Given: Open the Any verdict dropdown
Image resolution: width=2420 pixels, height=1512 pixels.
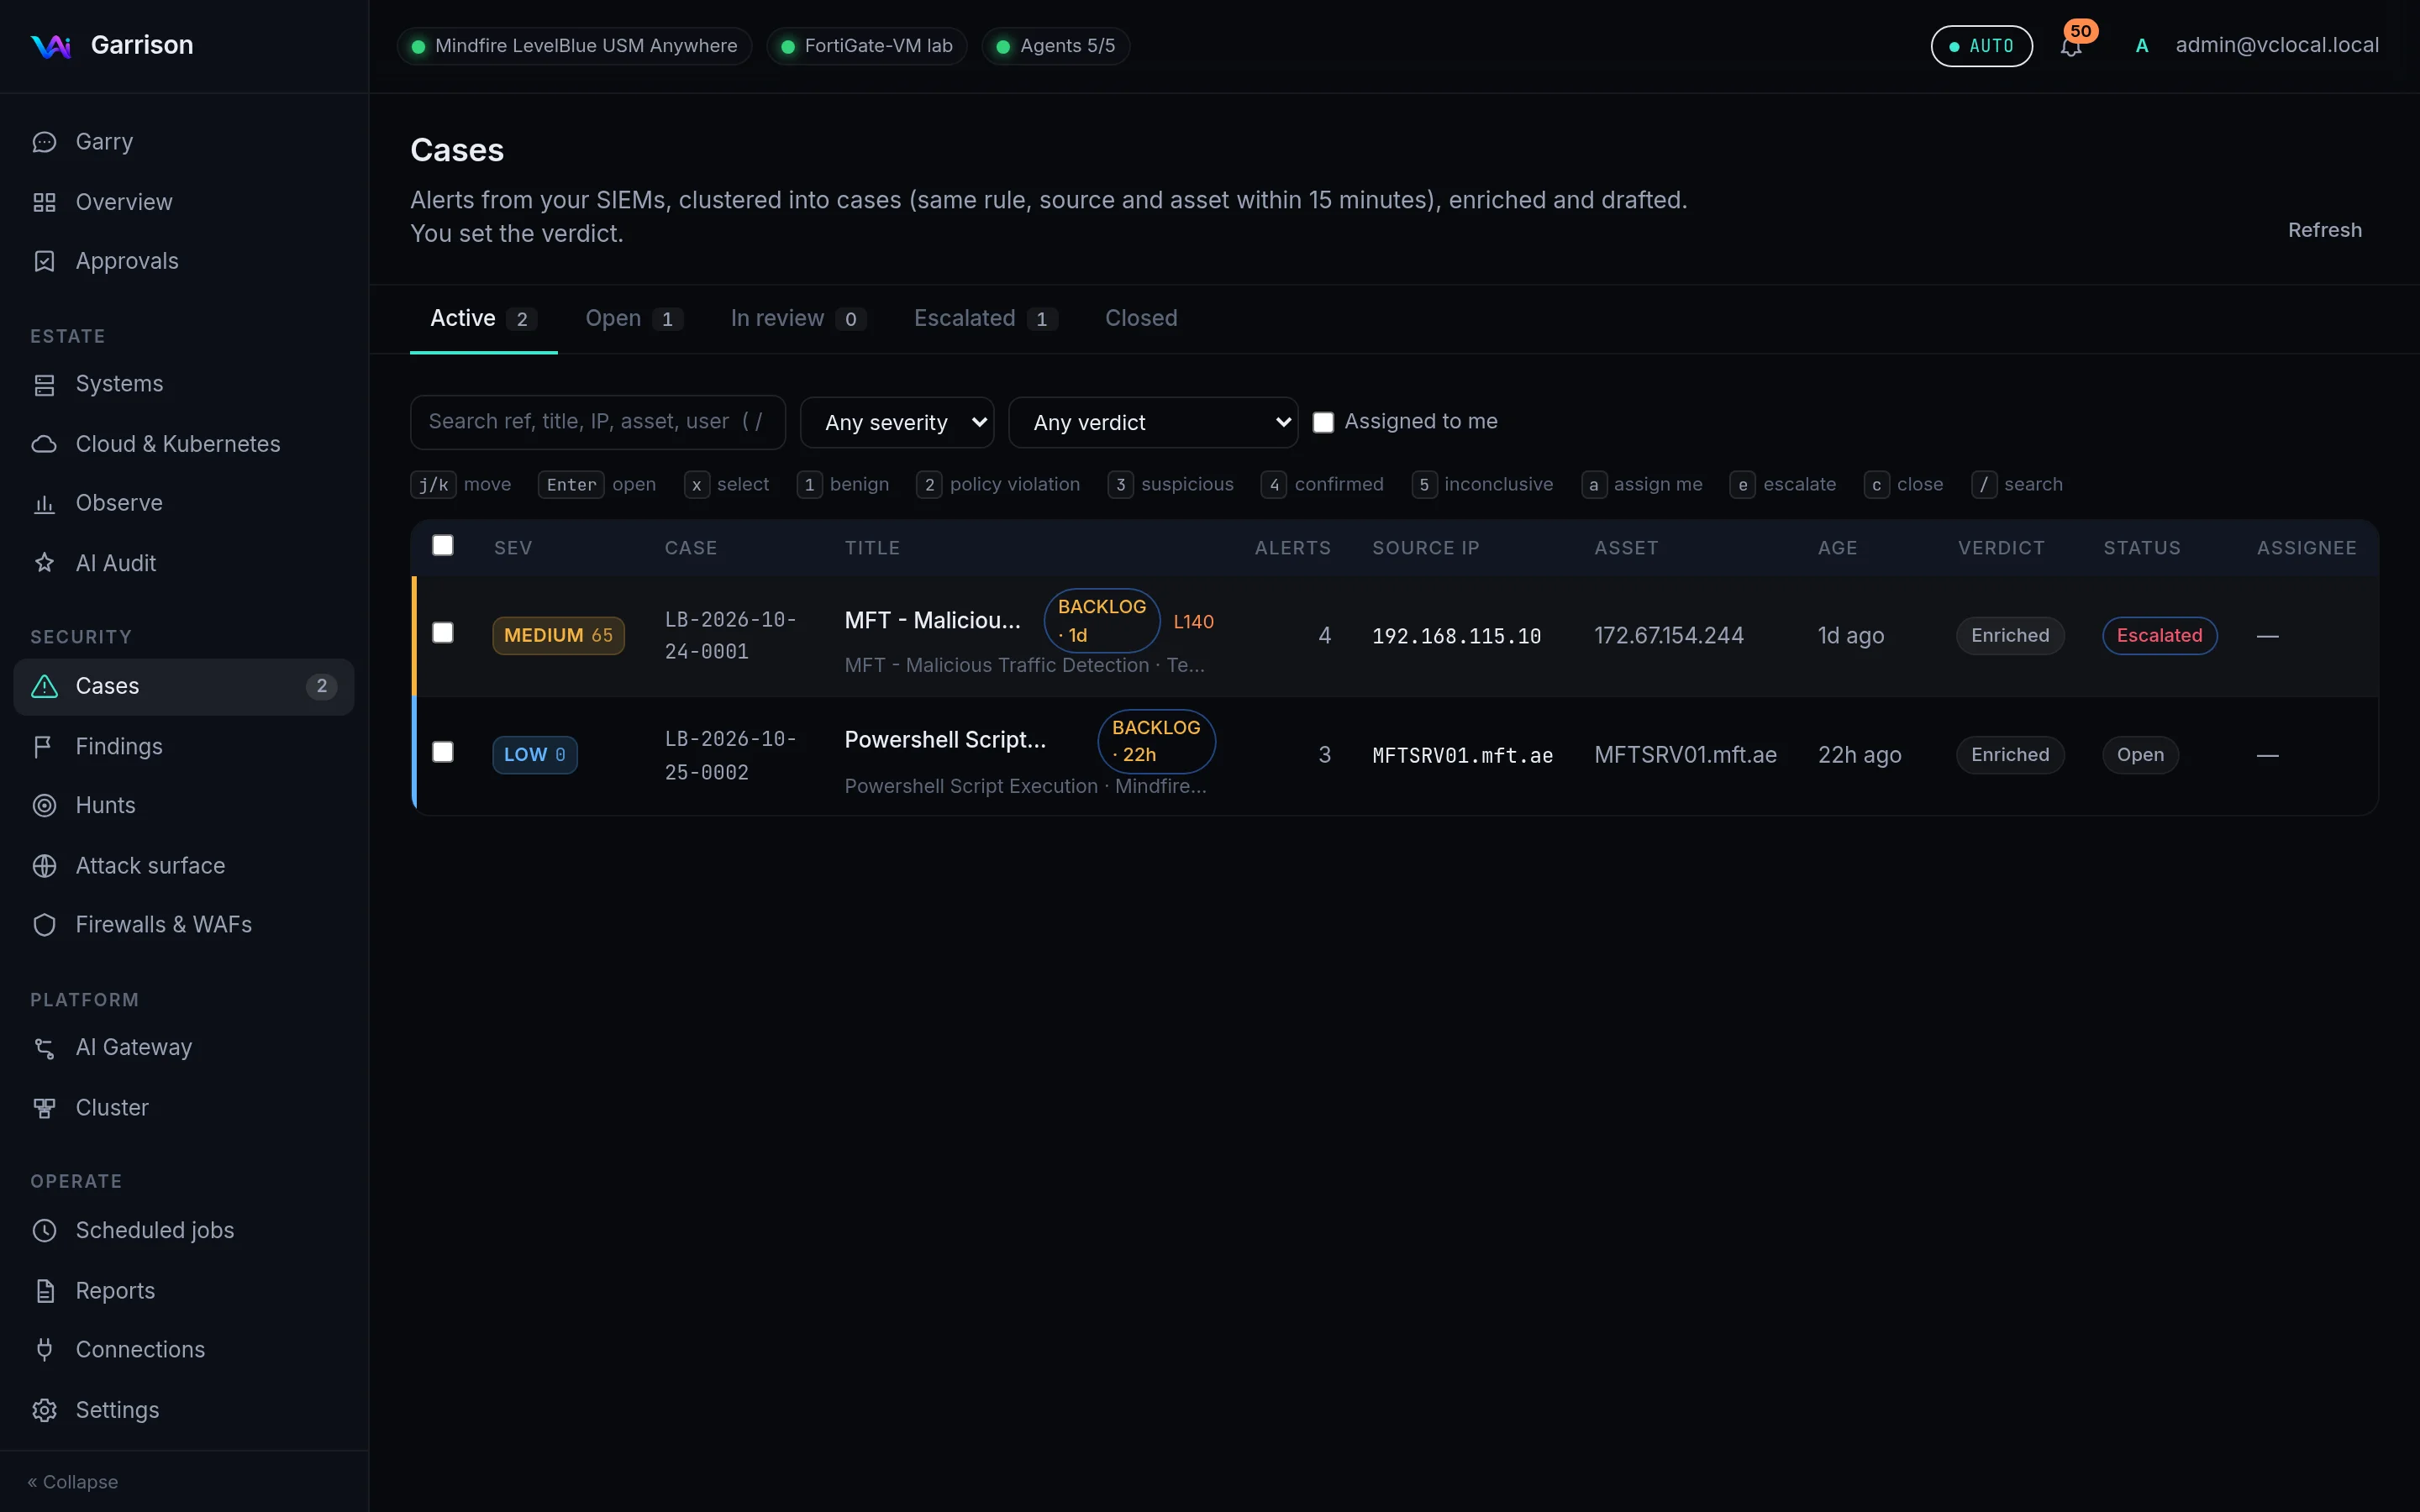Looking at the screenshot, I should point(1153,423).
